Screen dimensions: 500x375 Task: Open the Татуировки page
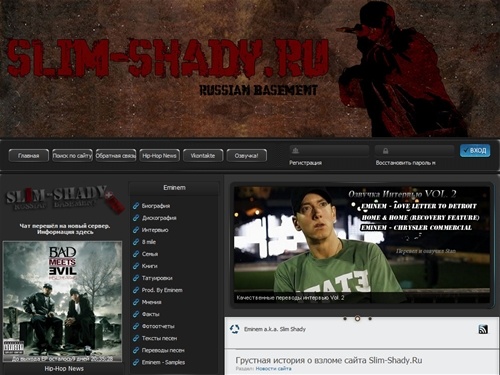(157, 278)
